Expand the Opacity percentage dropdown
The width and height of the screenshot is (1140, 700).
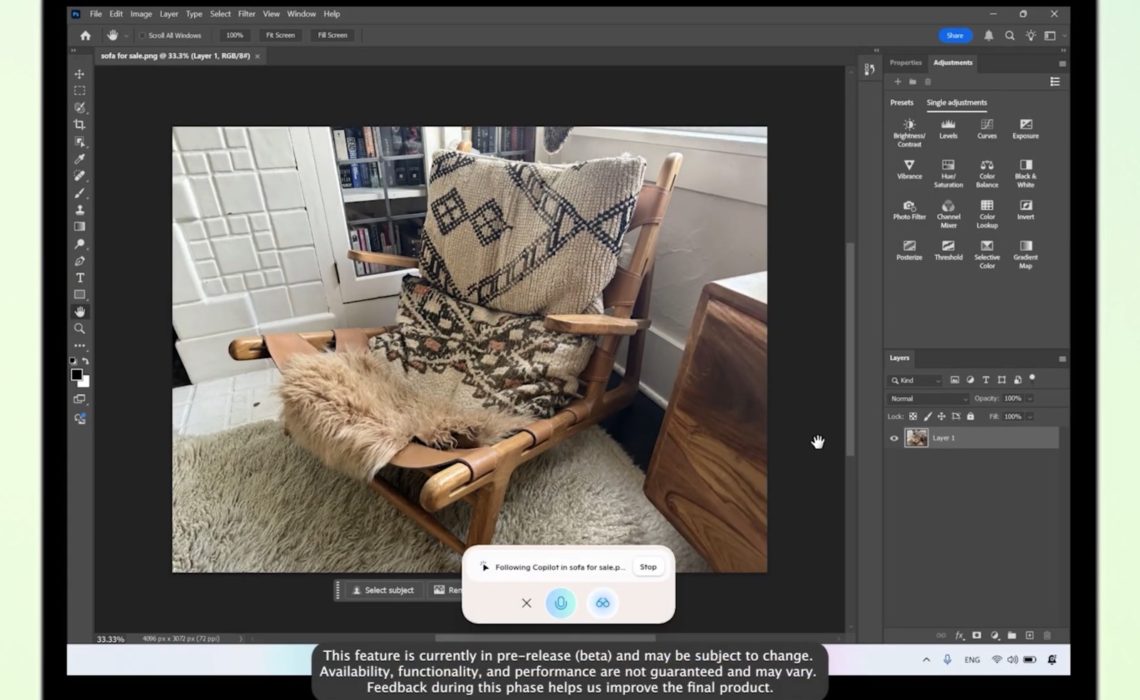tap(1029, 398)
